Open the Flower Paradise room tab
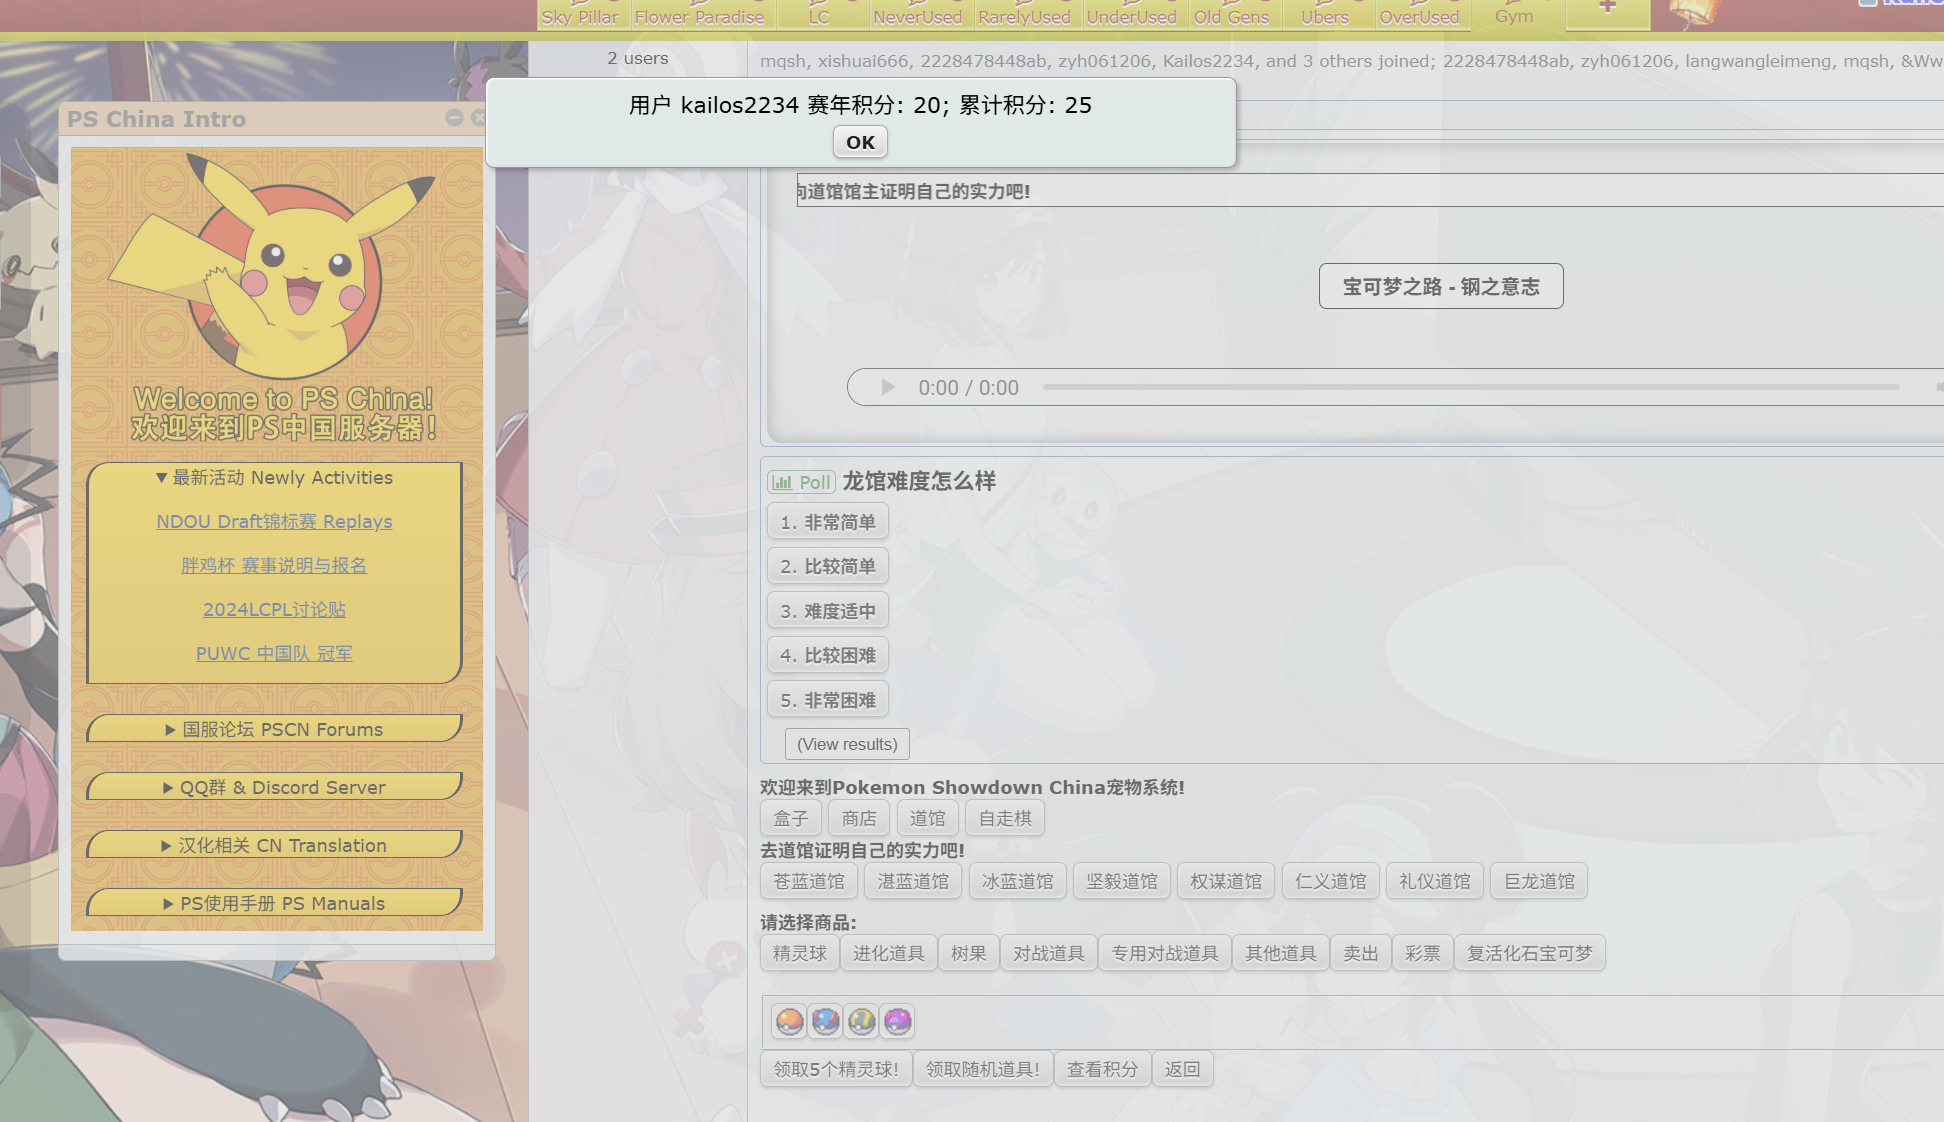The image size is (1944, 1122). tap(699, 16)
